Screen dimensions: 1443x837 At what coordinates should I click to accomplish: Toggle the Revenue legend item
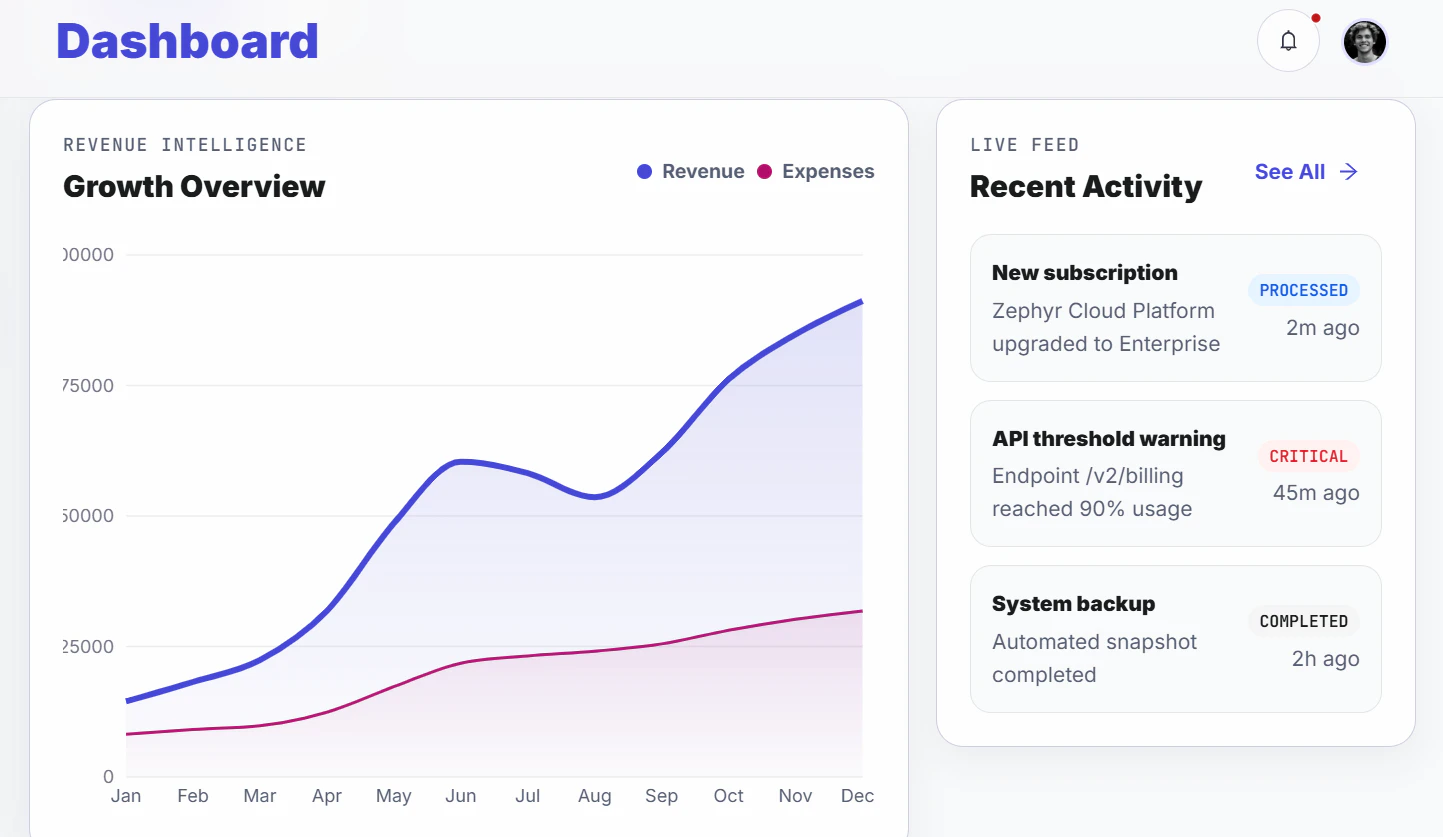pos(691,172)
